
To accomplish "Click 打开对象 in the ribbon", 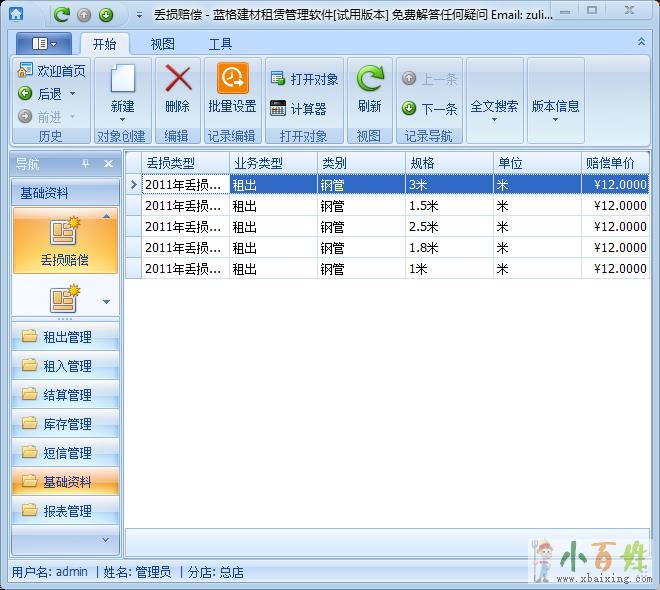I will (304, 79).
